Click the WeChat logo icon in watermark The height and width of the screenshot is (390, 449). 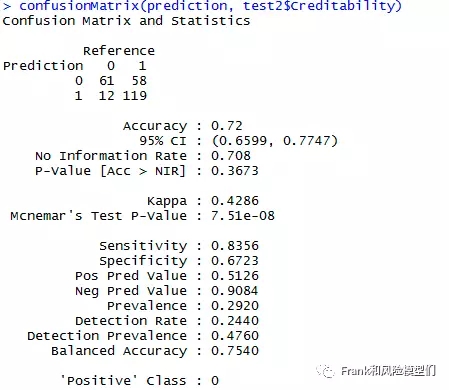pos(325,371)
